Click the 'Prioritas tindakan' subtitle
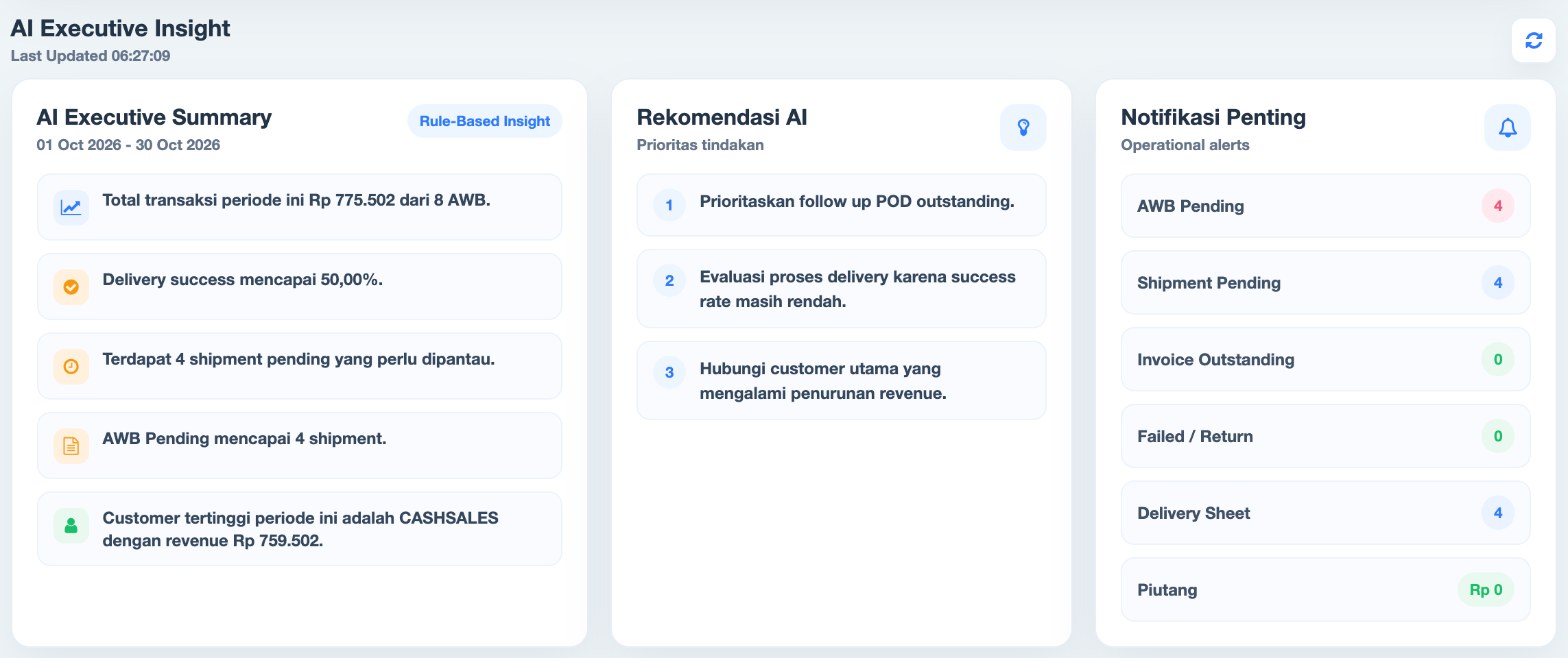Screen dimensions: 1568x658 coord(700,145)
